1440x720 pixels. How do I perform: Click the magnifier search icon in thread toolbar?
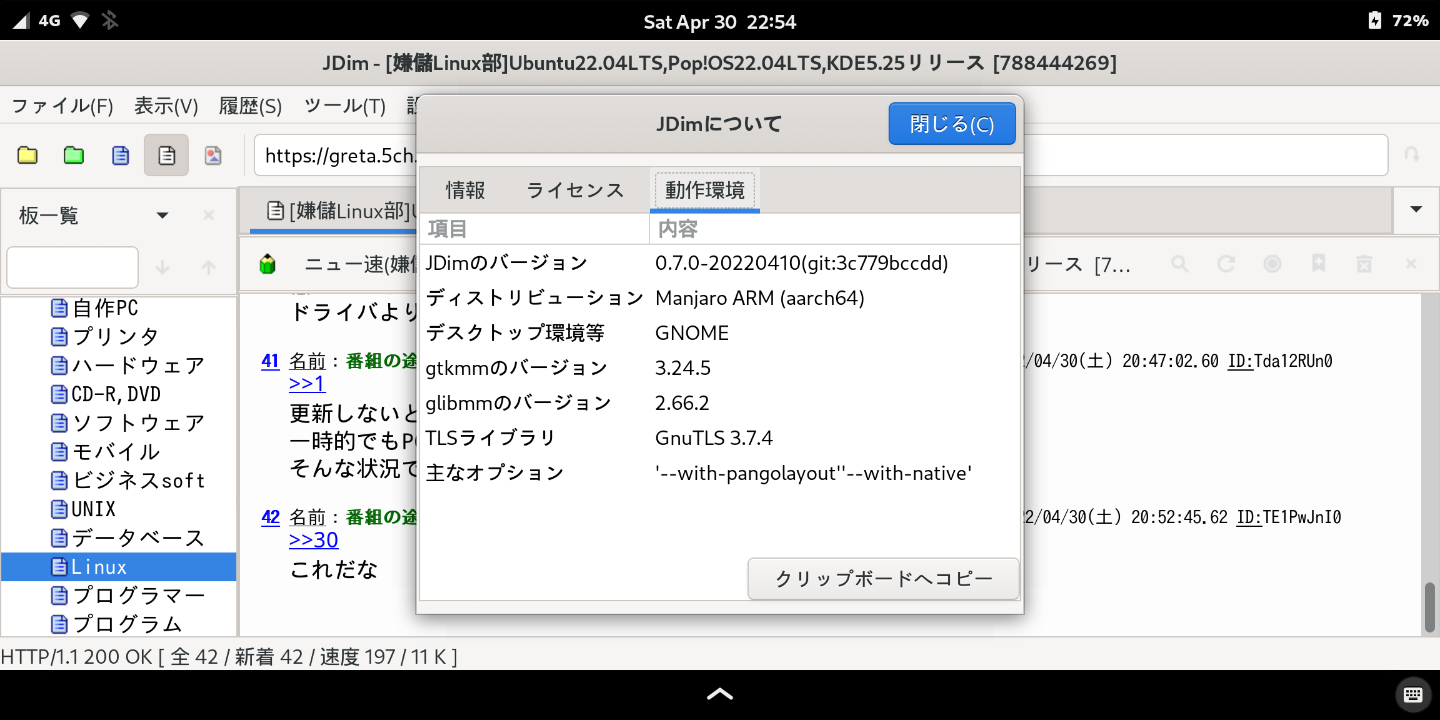tap(1180, 264)
